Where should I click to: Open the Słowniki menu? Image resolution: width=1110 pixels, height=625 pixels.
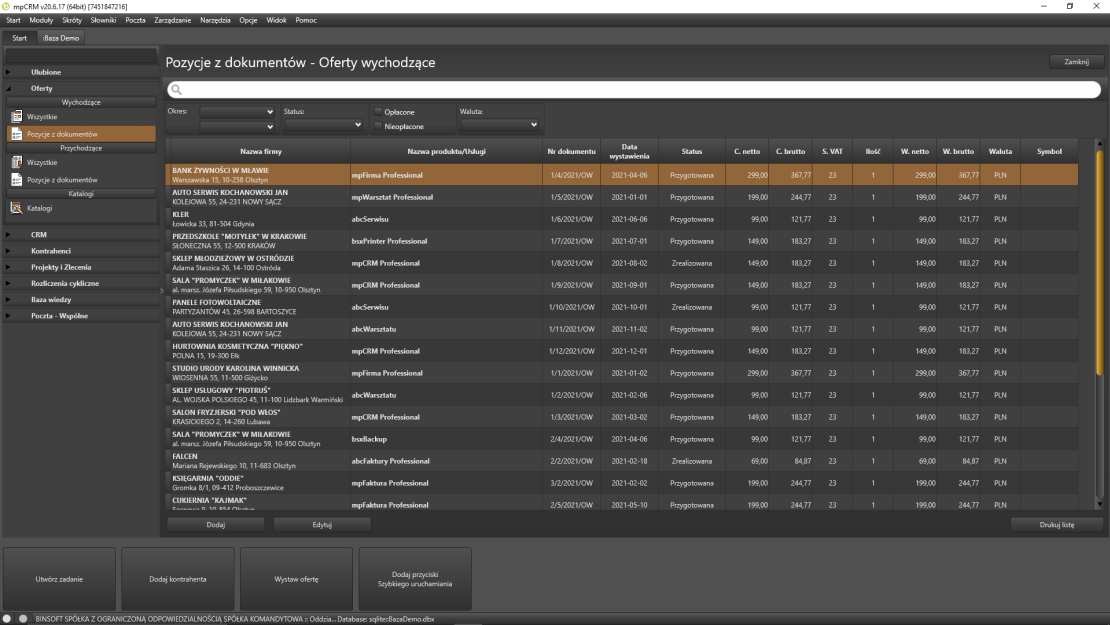(103, 21)
